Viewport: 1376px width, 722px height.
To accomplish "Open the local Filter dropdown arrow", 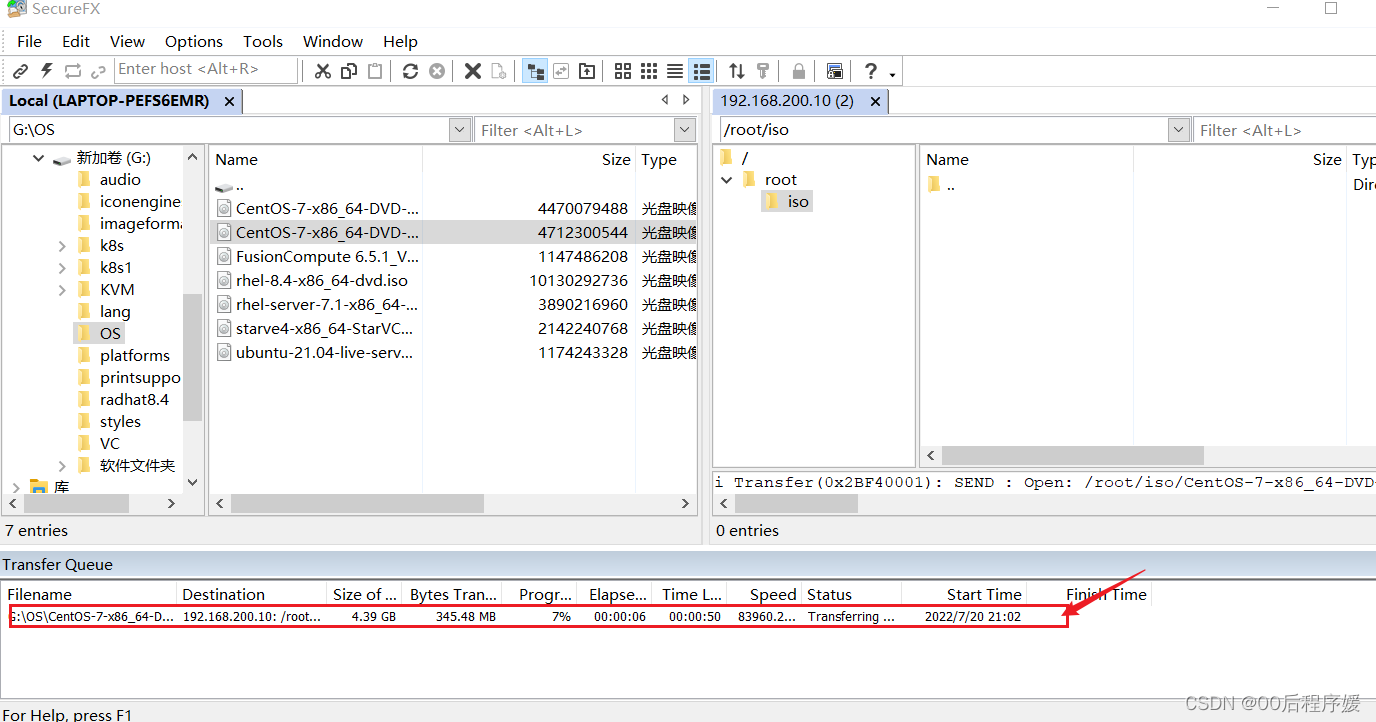I will click(685, 130).
